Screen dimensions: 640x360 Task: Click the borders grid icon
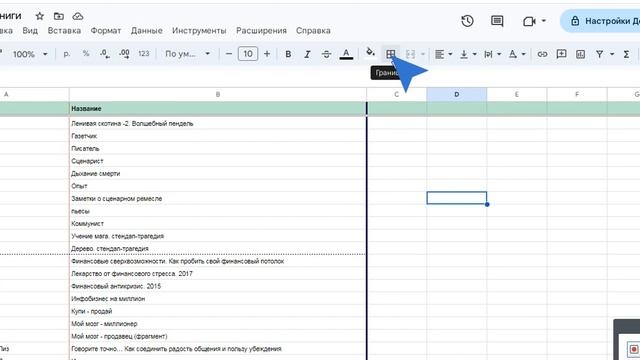[391, 54]
